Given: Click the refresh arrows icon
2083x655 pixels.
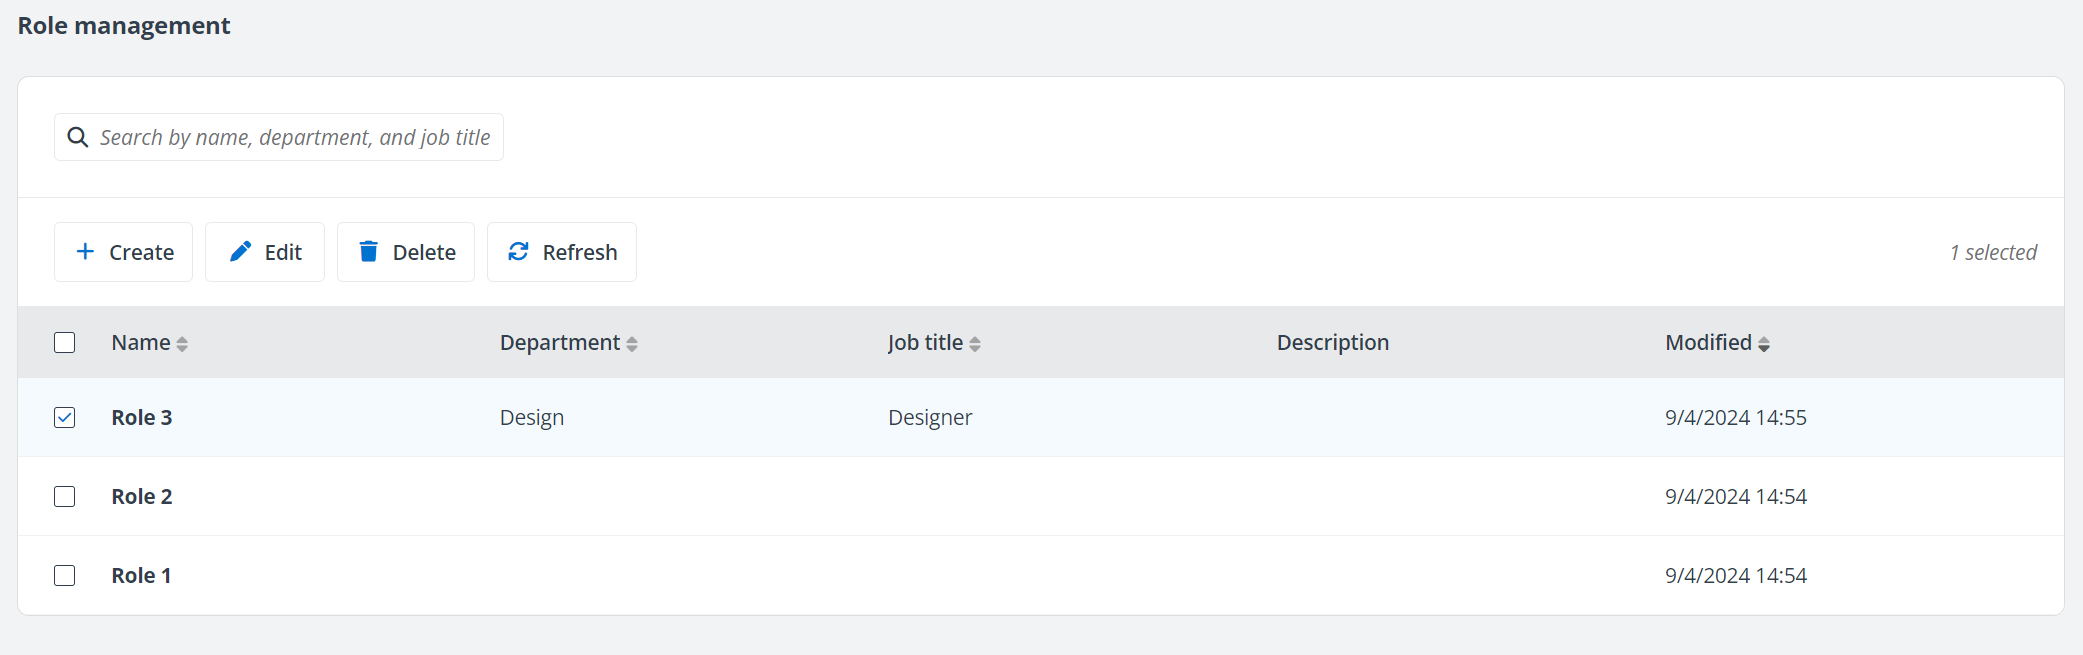Looking at the screenshot, I should (x=518, y=252).
